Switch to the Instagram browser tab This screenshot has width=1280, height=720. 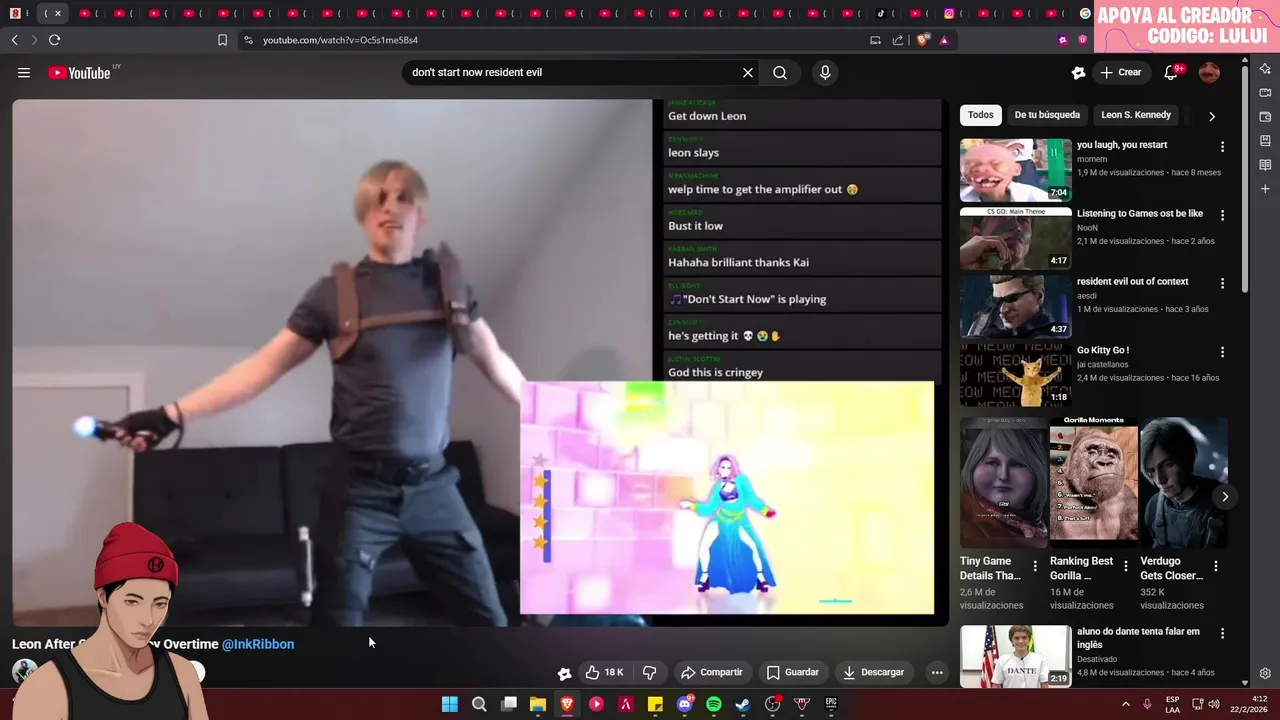[949, 13]
